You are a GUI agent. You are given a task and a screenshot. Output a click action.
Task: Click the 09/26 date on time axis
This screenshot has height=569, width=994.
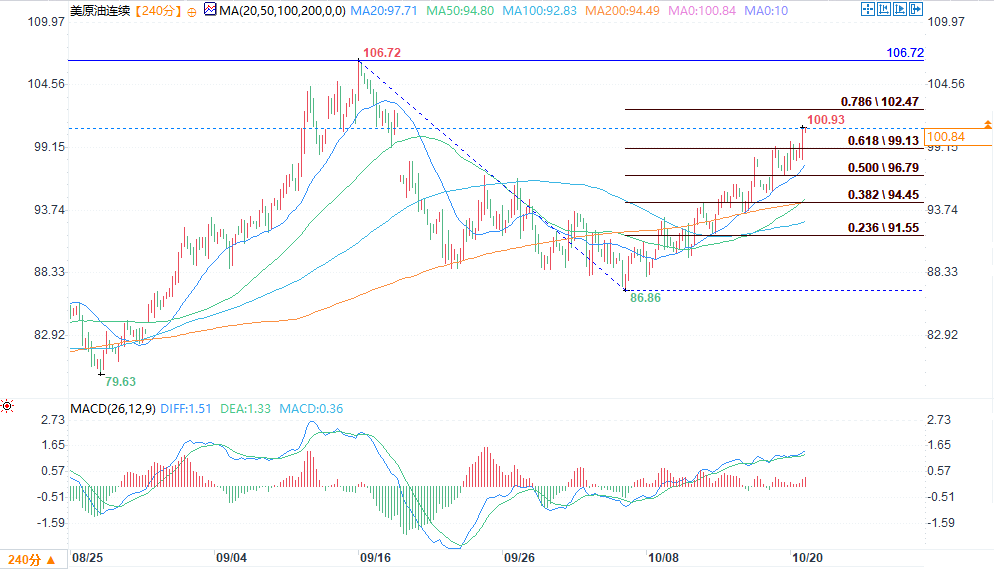519,558
